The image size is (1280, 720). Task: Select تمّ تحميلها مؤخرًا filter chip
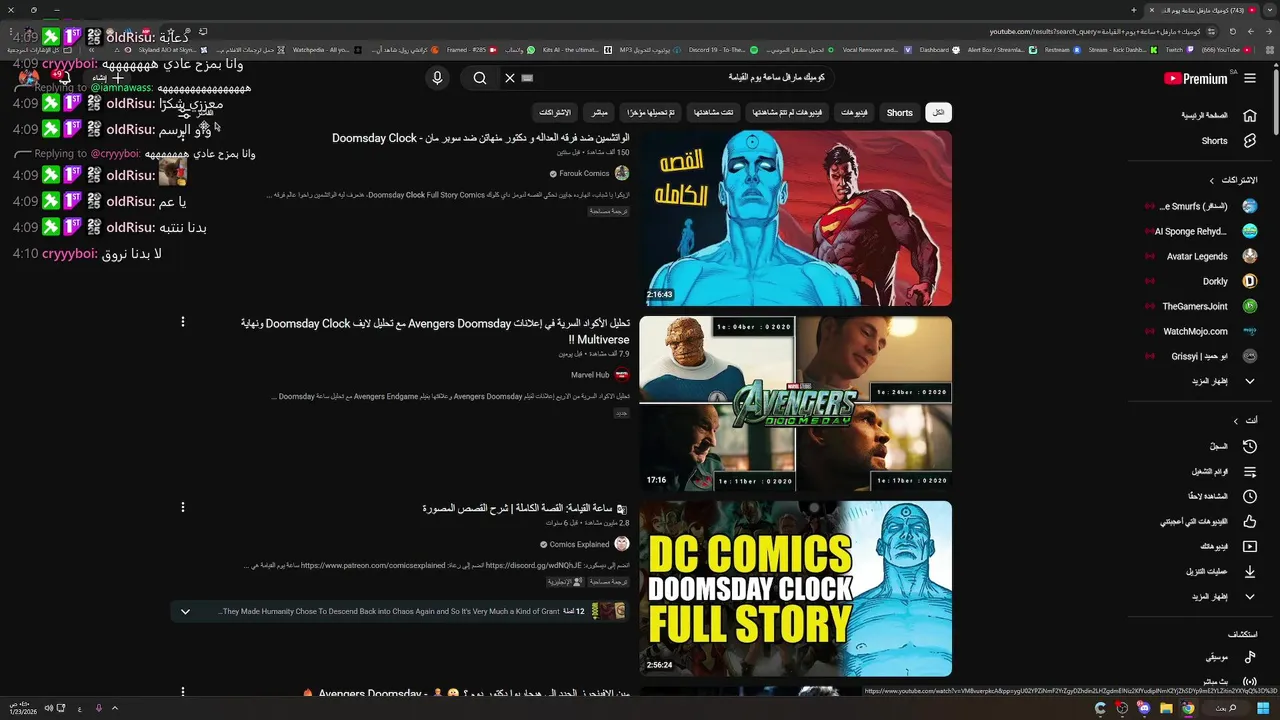coord(650,112)
